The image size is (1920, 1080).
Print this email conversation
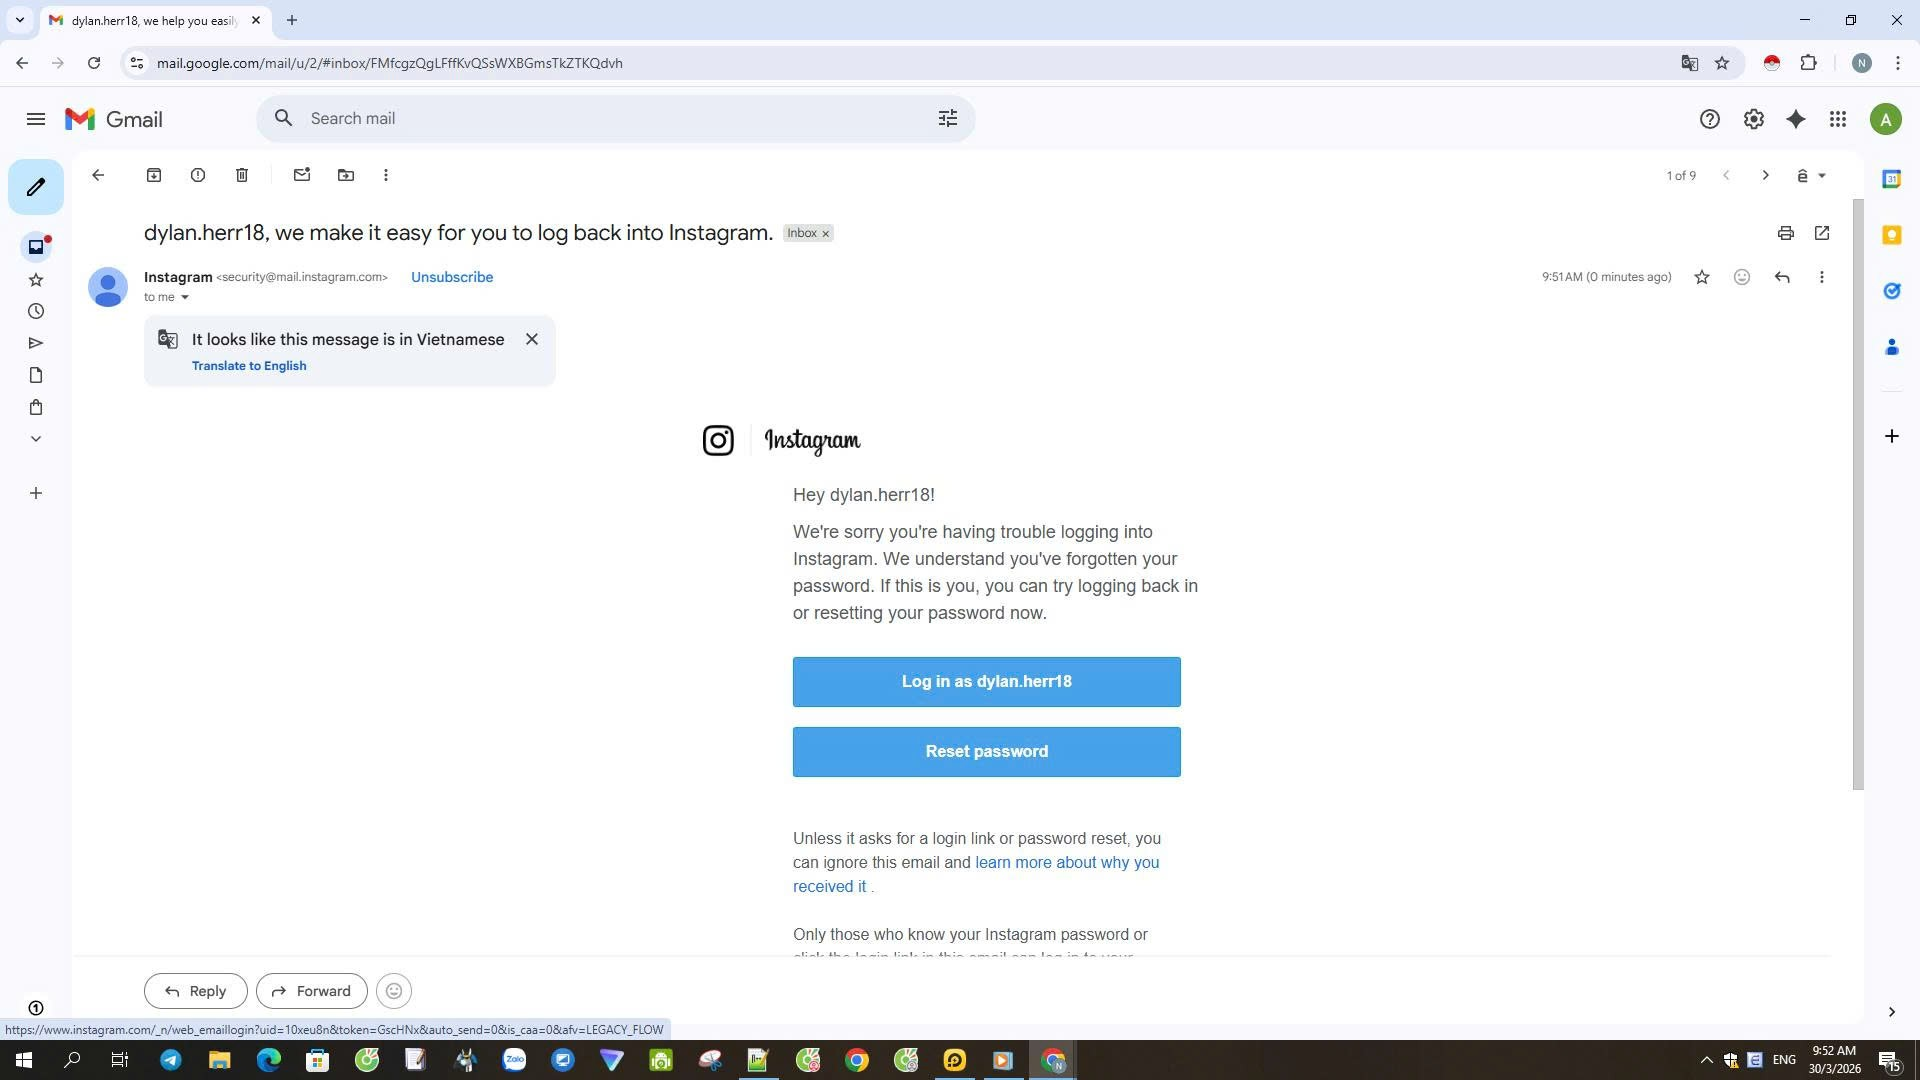(x=1786, y=233)
